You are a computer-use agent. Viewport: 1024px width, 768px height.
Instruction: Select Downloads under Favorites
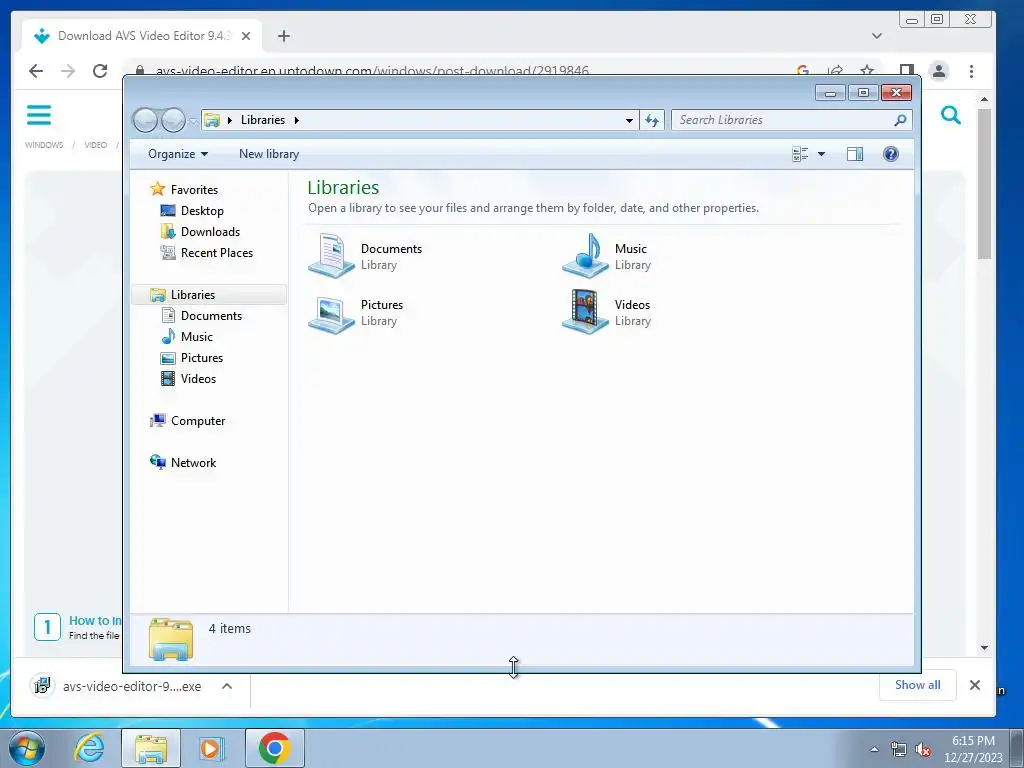pyautogui.click(x=210, y=232)
